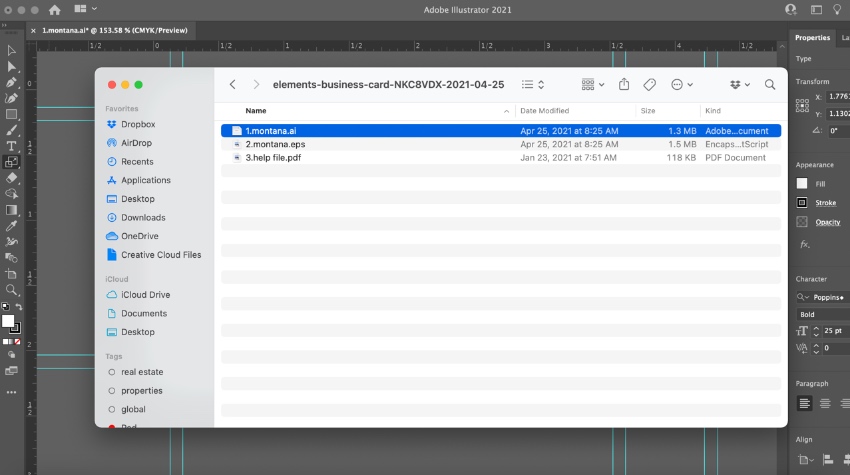Select Align center paragraph option

pyautogui.click(x=825, y=403)
